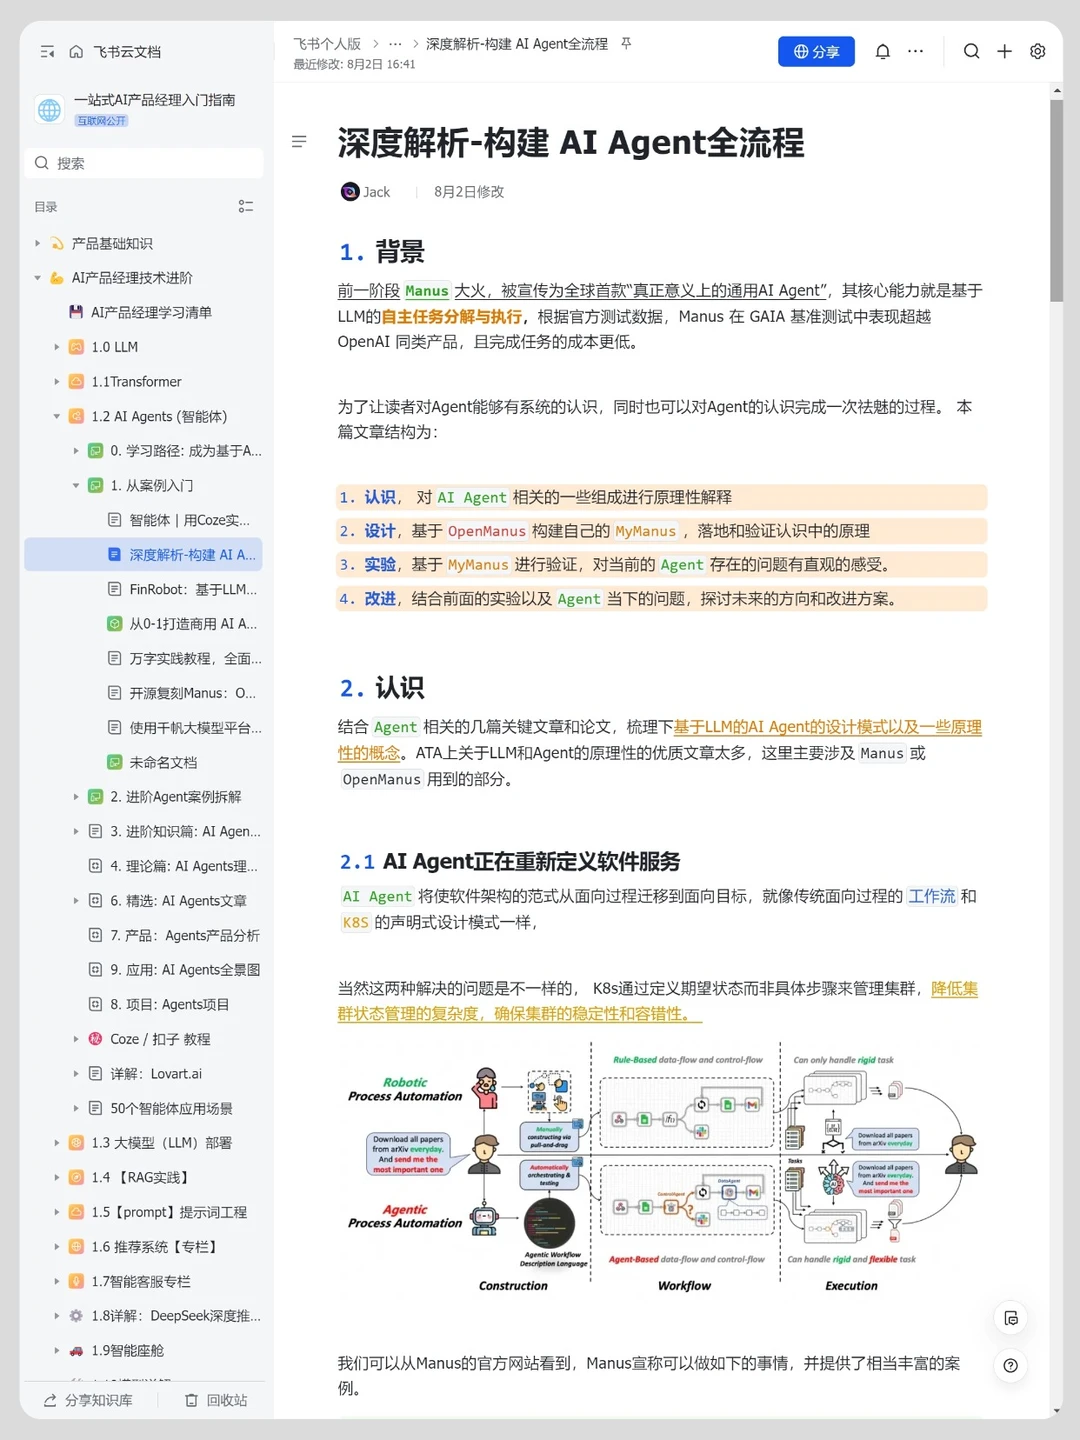The image size is (1080, 1440).
Task: Collapse the 1. 从案例入门 node
Action: click(76, 486)
